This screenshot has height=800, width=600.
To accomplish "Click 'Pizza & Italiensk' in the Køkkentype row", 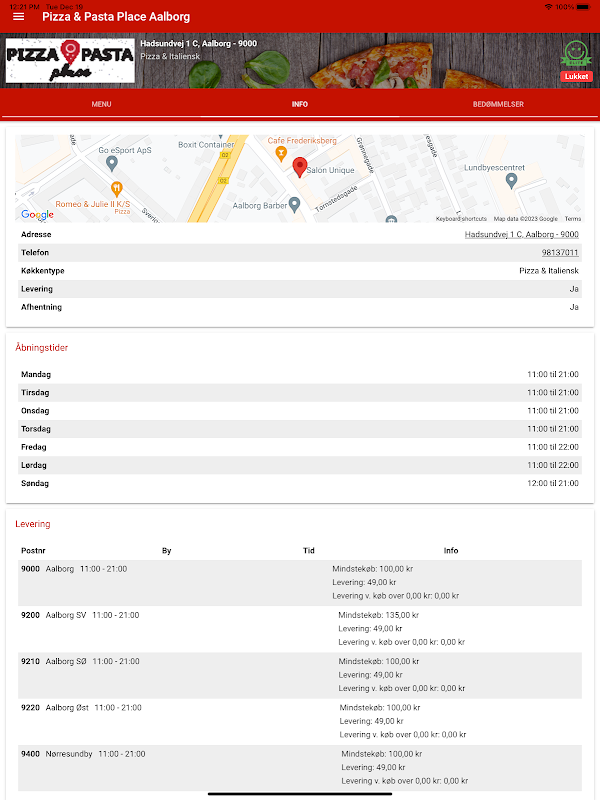I will (549, 270).
